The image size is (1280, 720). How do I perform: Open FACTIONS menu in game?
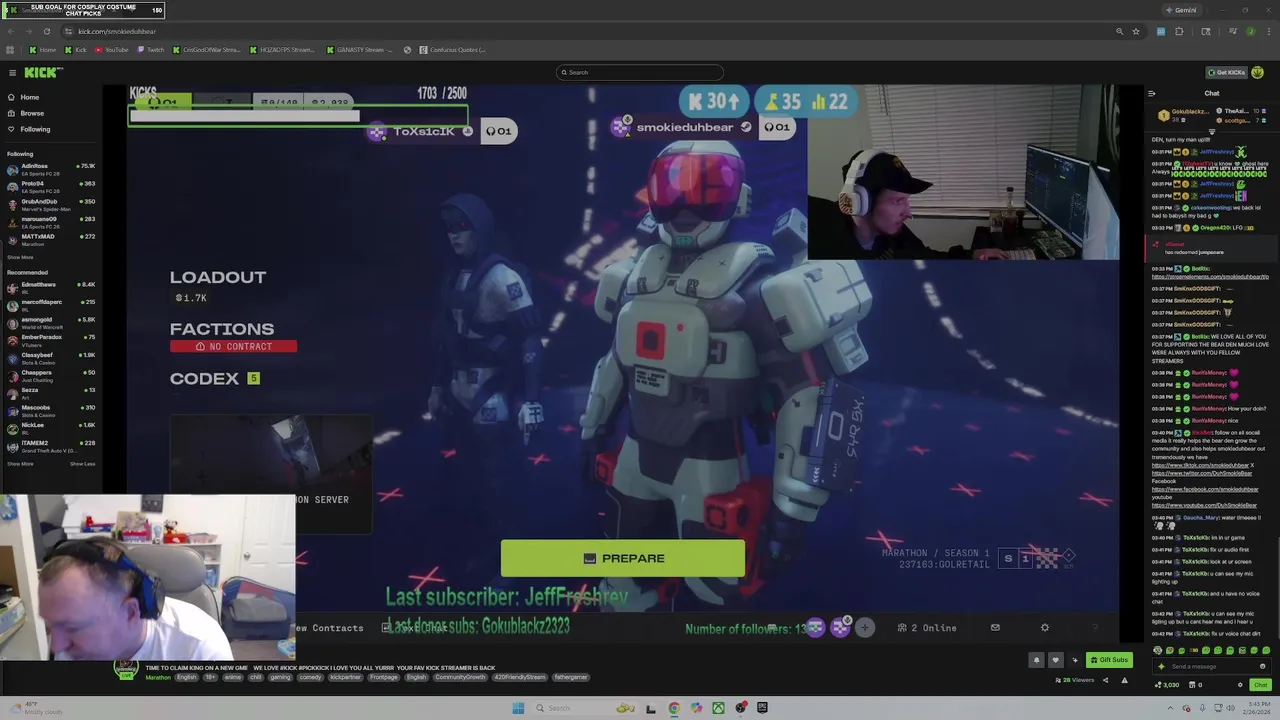[221, 329]
